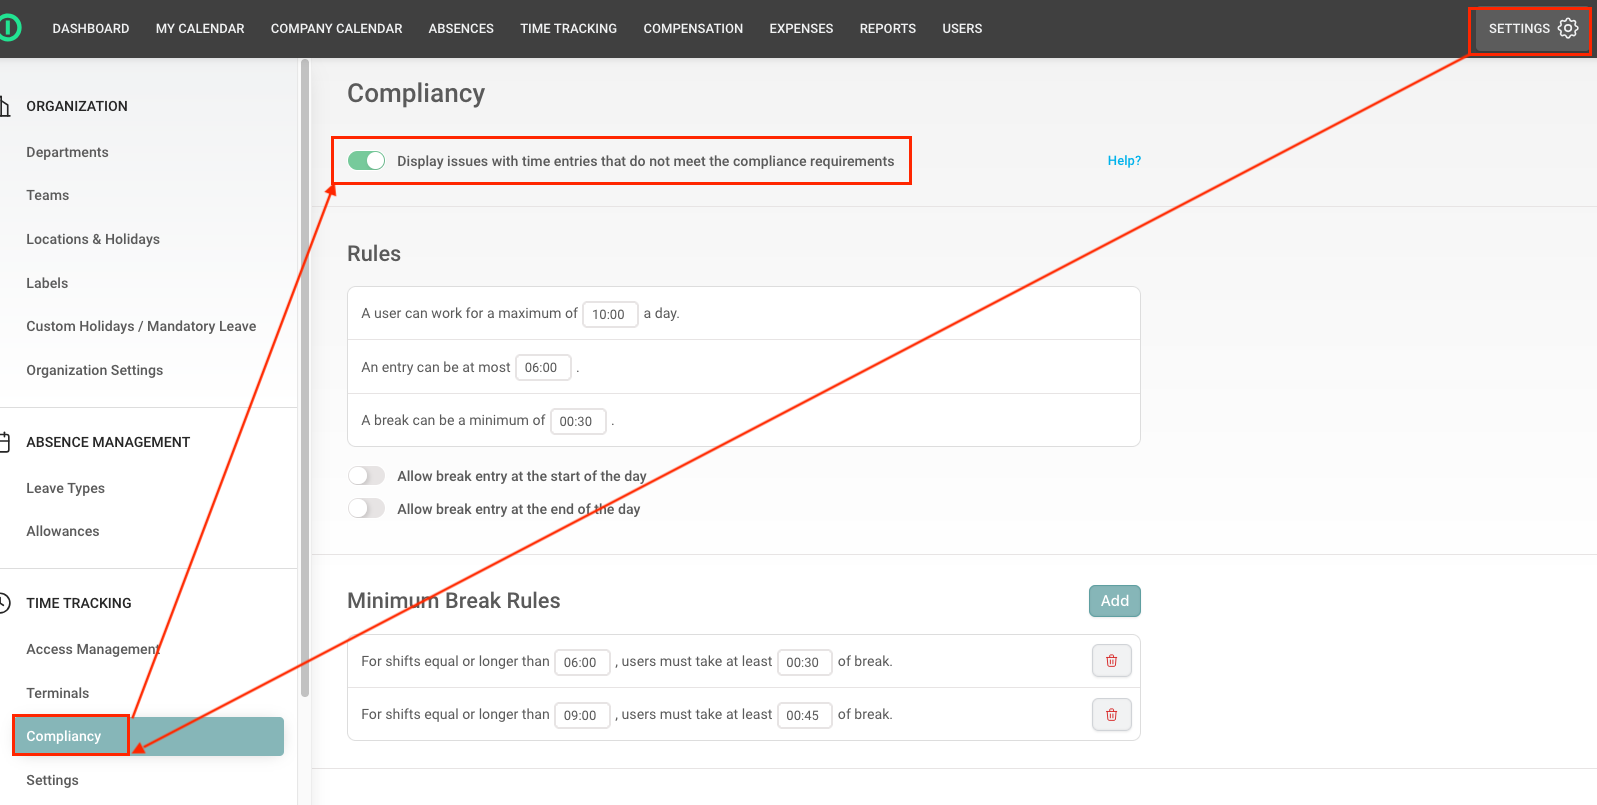Add a new minimum break rule
Screen dimensions: 1597x805
pos(1114,601)
